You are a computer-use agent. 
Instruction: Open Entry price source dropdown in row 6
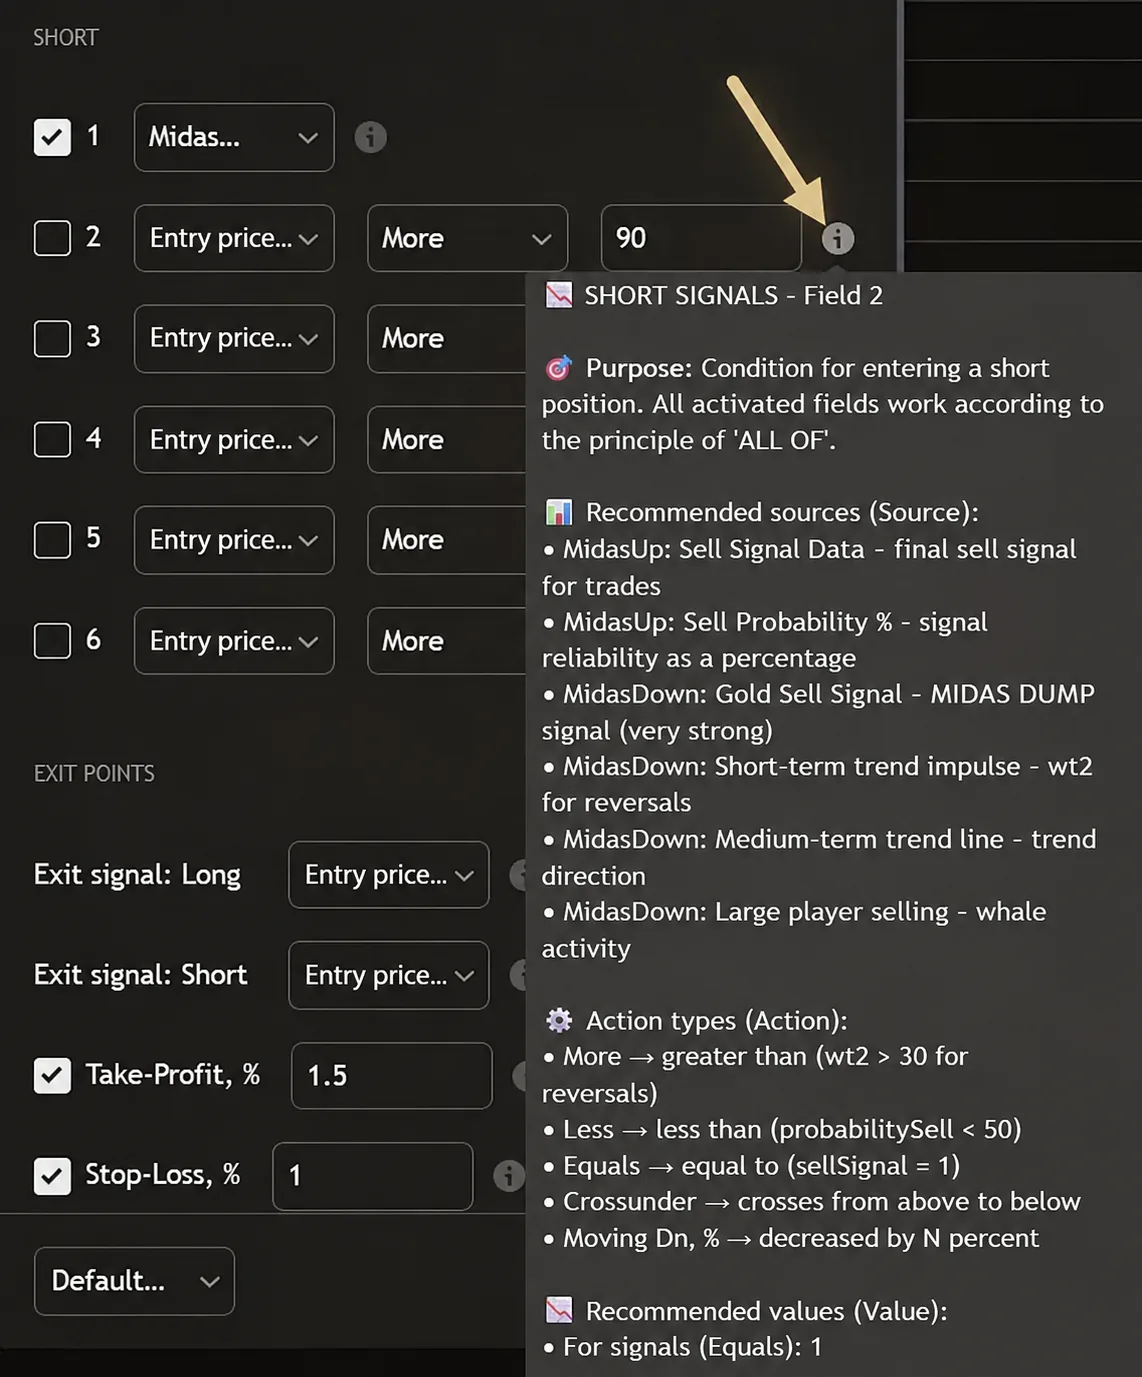pos(234,640)
